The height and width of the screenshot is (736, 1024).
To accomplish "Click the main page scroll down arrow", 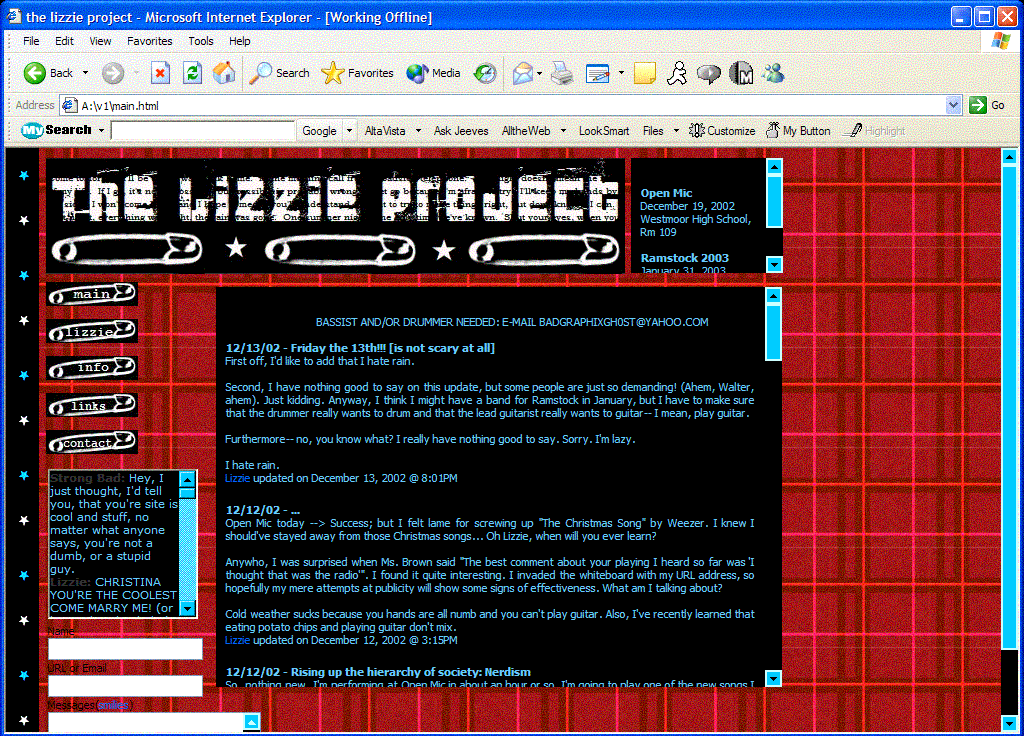I will [x=1009, y=723].
